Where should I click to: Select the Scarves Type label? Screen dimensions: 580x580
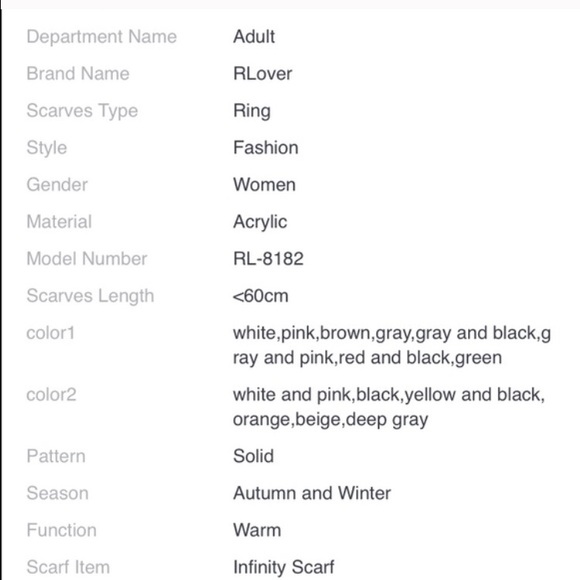tap(82, 111)
